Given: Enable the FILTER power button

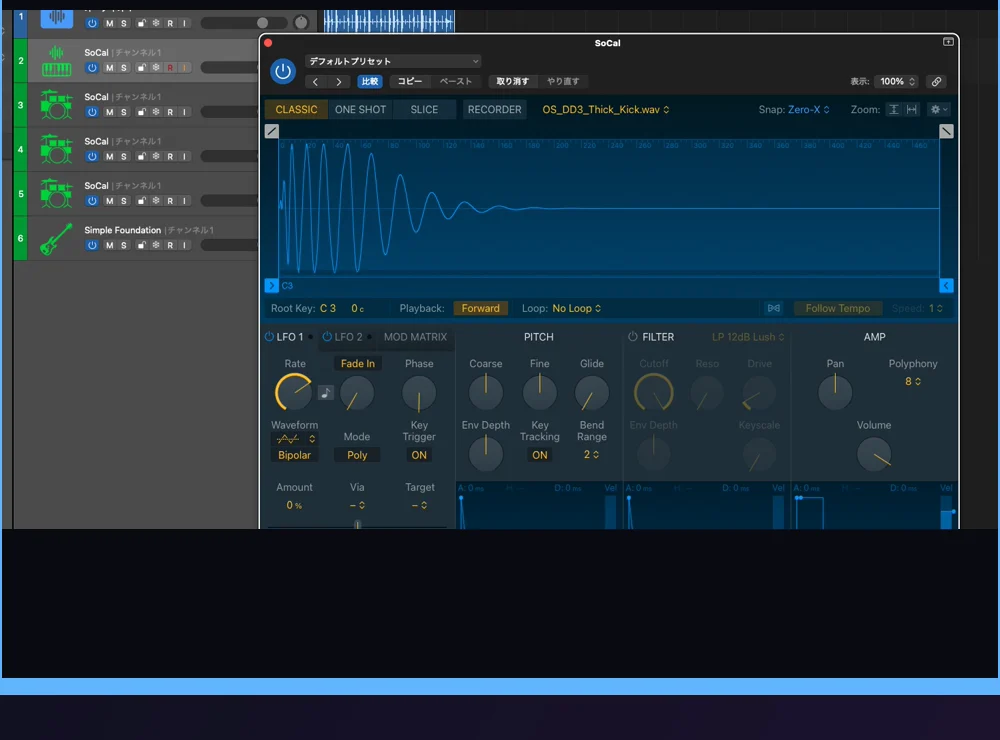Looking at the screenshot, I should [x=633, y=337].
